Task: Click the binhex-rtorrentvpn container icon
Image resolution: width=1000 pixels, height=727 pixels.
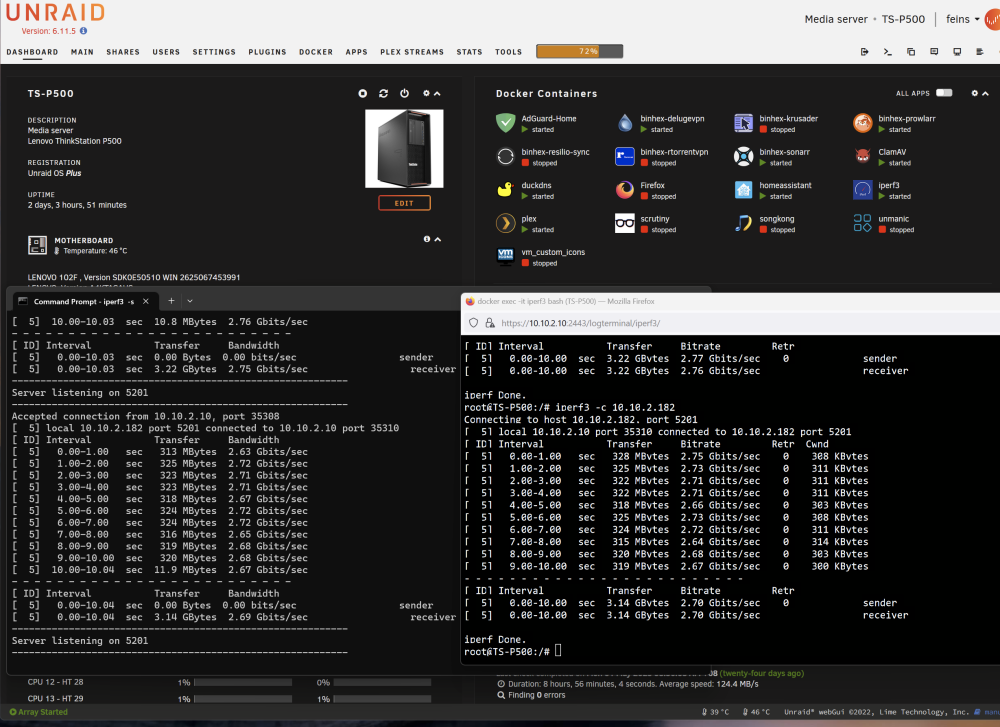Action: 625,156
